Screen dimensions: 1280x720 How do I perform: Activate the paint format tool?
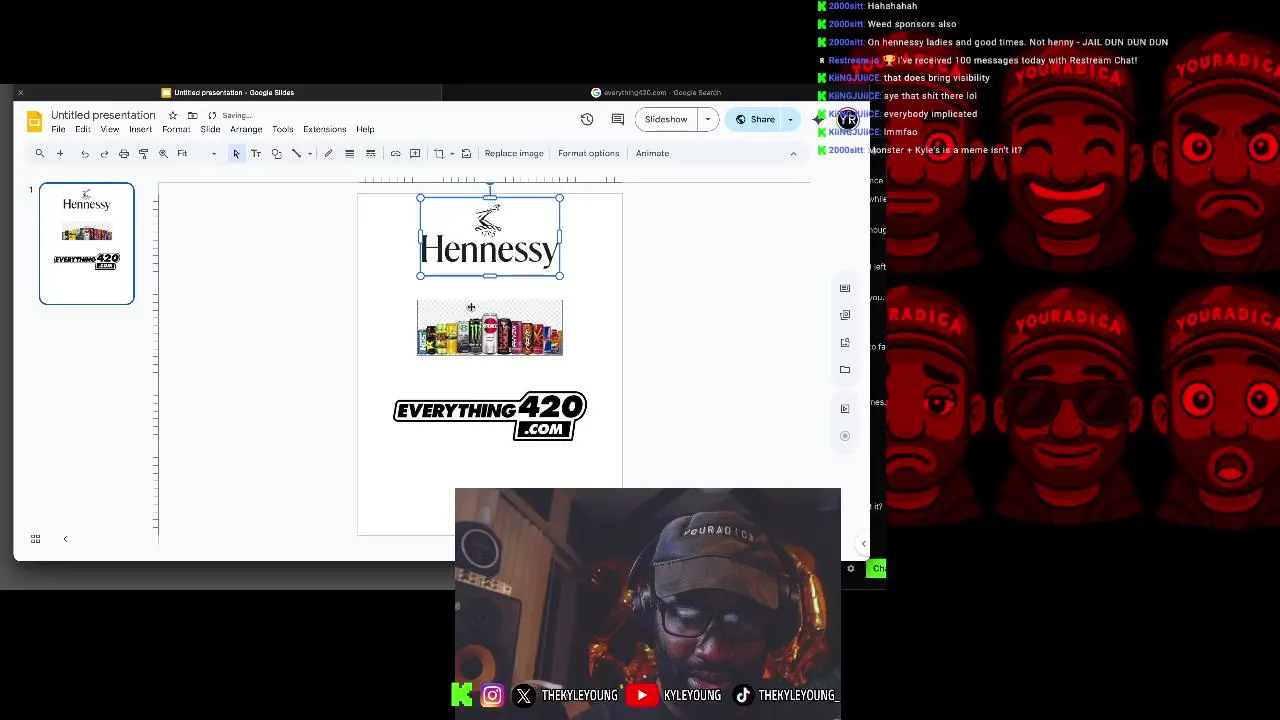pyautogui.click(x=143, y=154)
